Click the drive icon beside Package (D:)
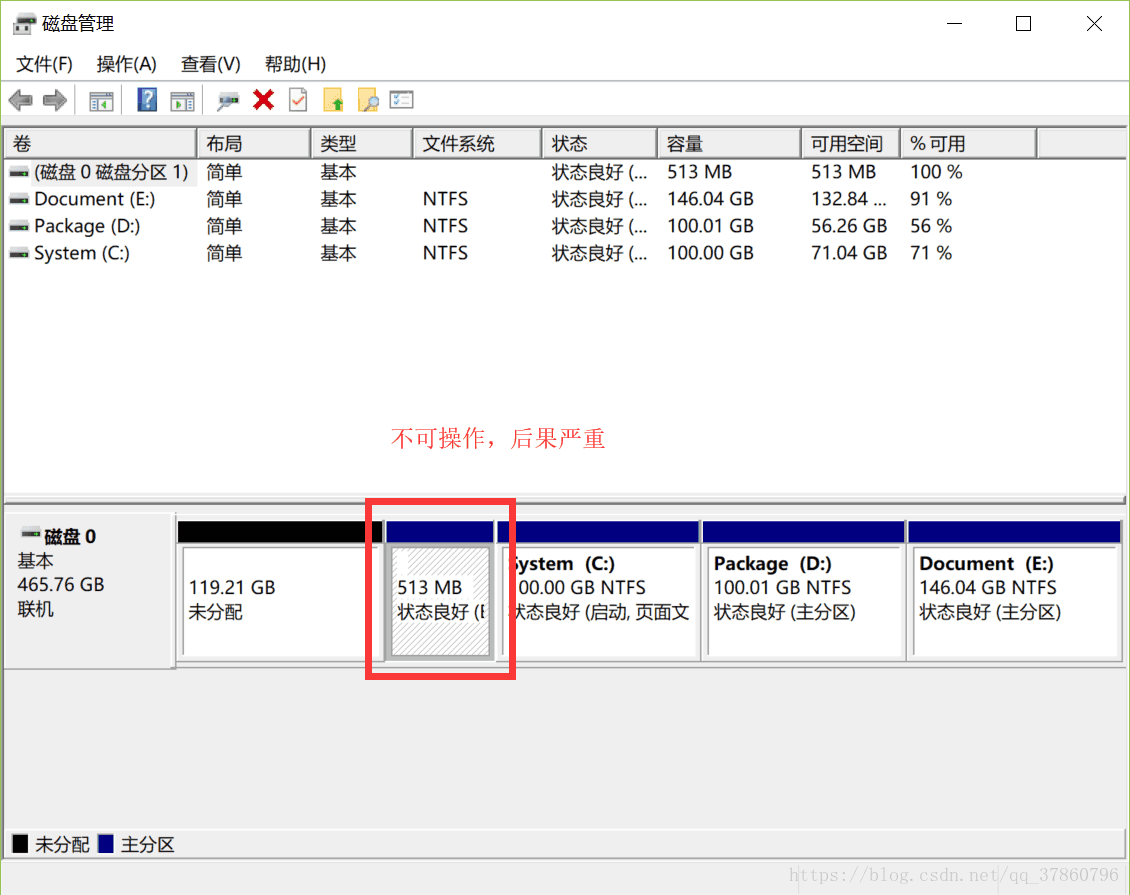Screen dimensions: 1130x895 coord(19,226)
